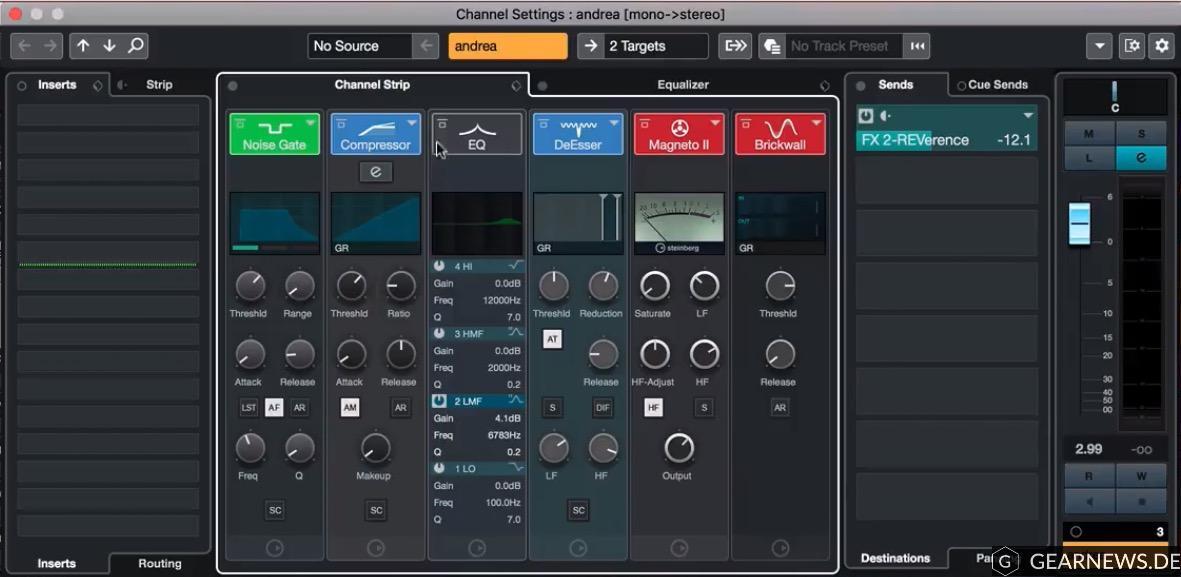
Task: Click the preset reload icon beside No Track Preset
Action: click(917, 46)
